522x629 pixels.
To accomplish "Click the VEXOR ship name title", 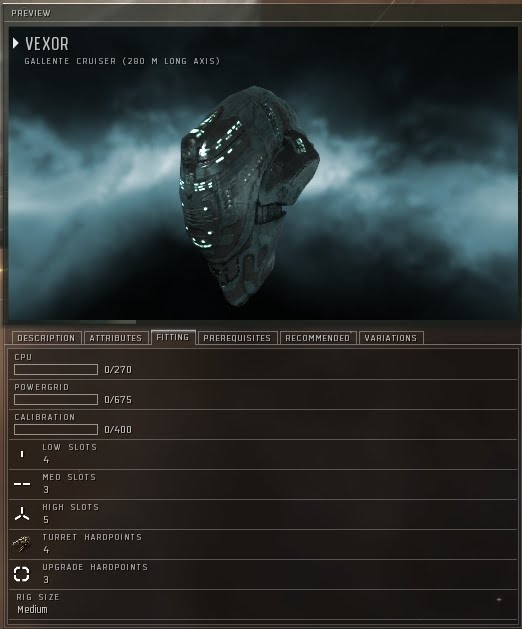I will 47,44.
